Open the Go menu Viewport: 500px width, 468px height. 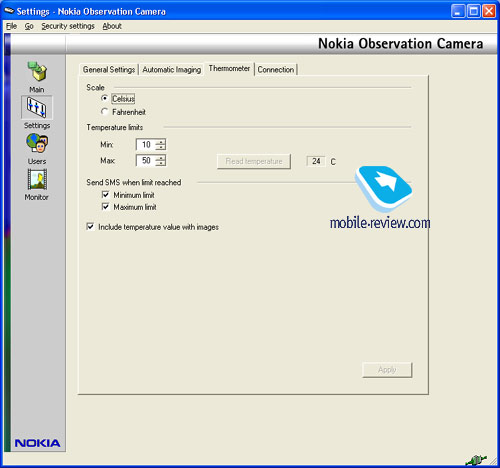point(29,26)
